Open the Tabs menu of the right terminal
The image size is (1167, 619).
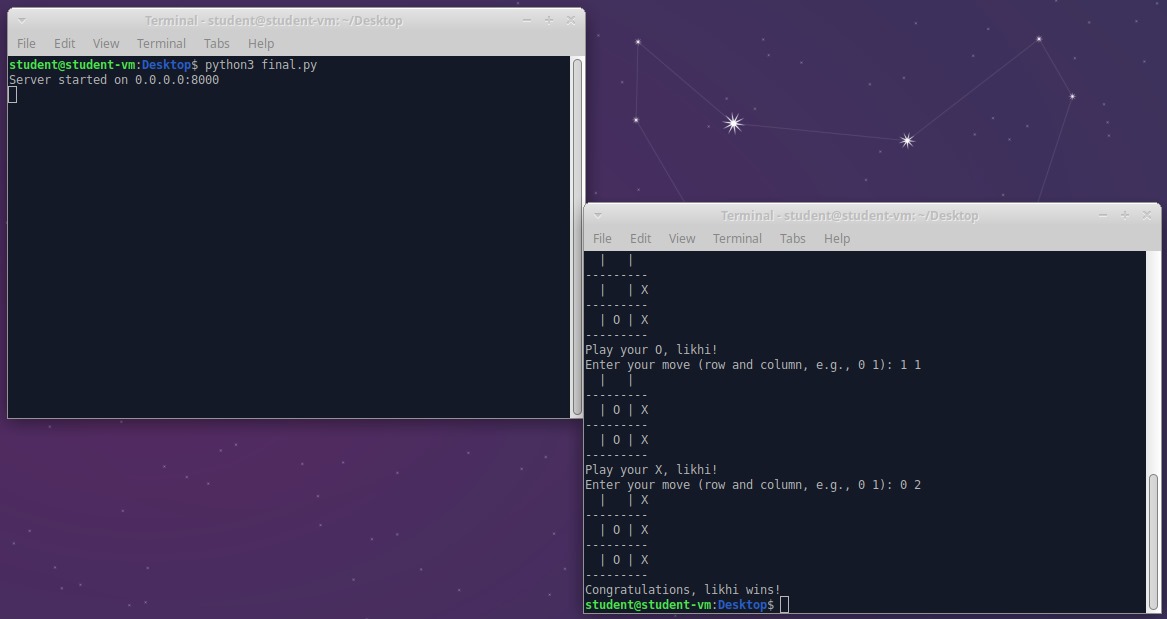pyautogui.click(x=792, y=238)
